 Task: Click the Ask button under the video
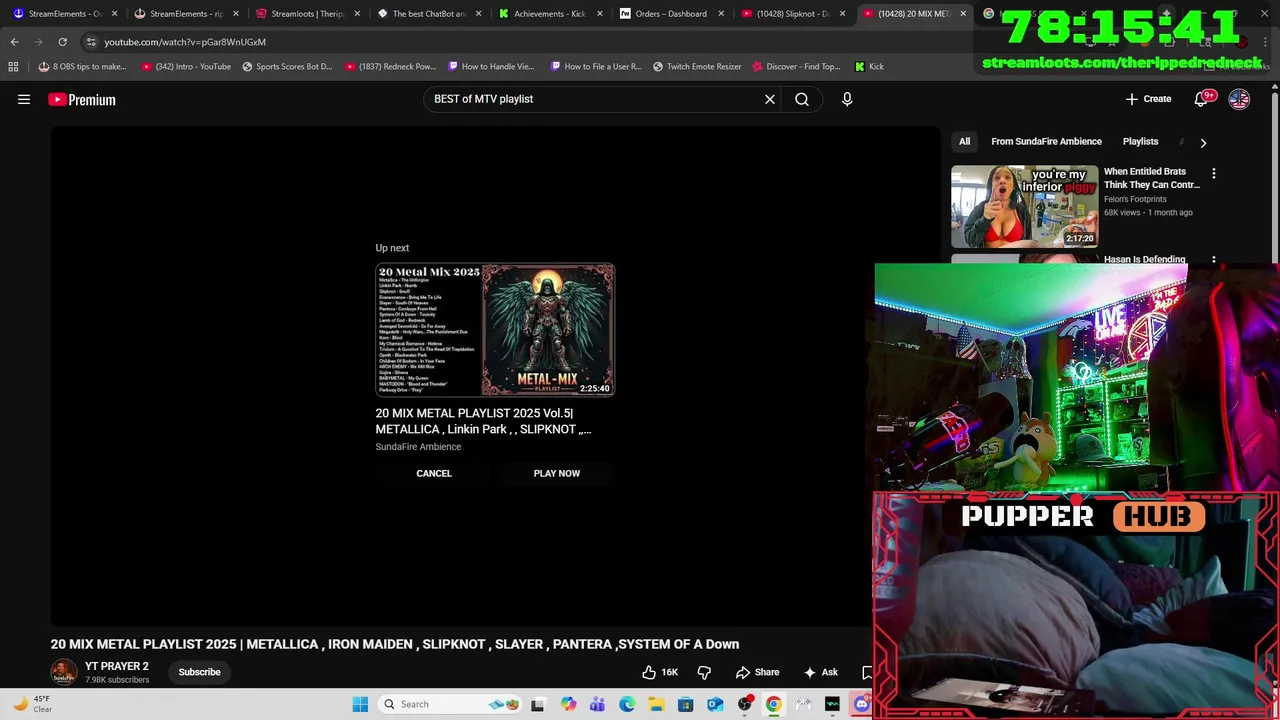[820, 672]
